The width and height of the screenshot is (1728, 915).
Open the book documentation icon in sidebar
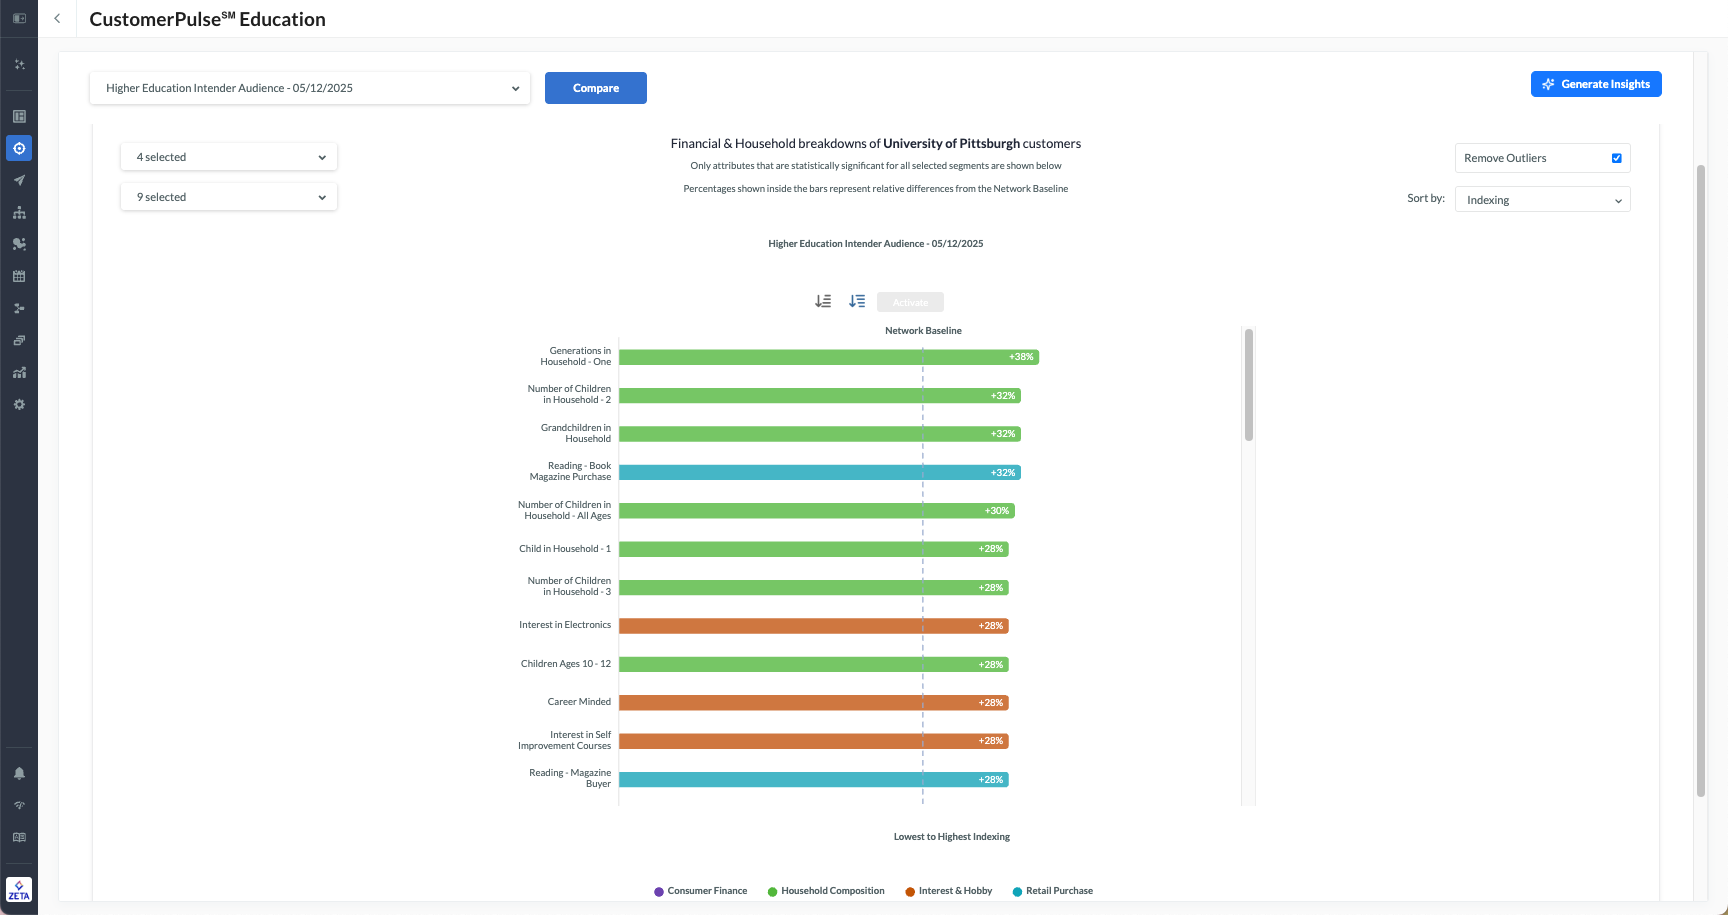pyautogui.click(x=19, y=837)
